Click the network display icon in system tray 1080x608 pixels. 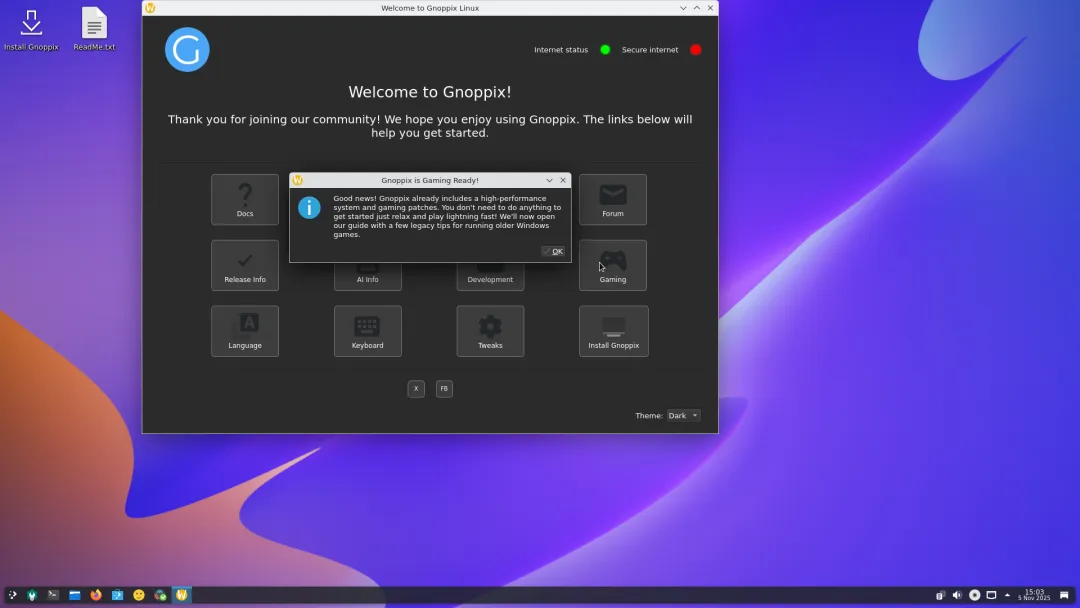tap(991, 595)
